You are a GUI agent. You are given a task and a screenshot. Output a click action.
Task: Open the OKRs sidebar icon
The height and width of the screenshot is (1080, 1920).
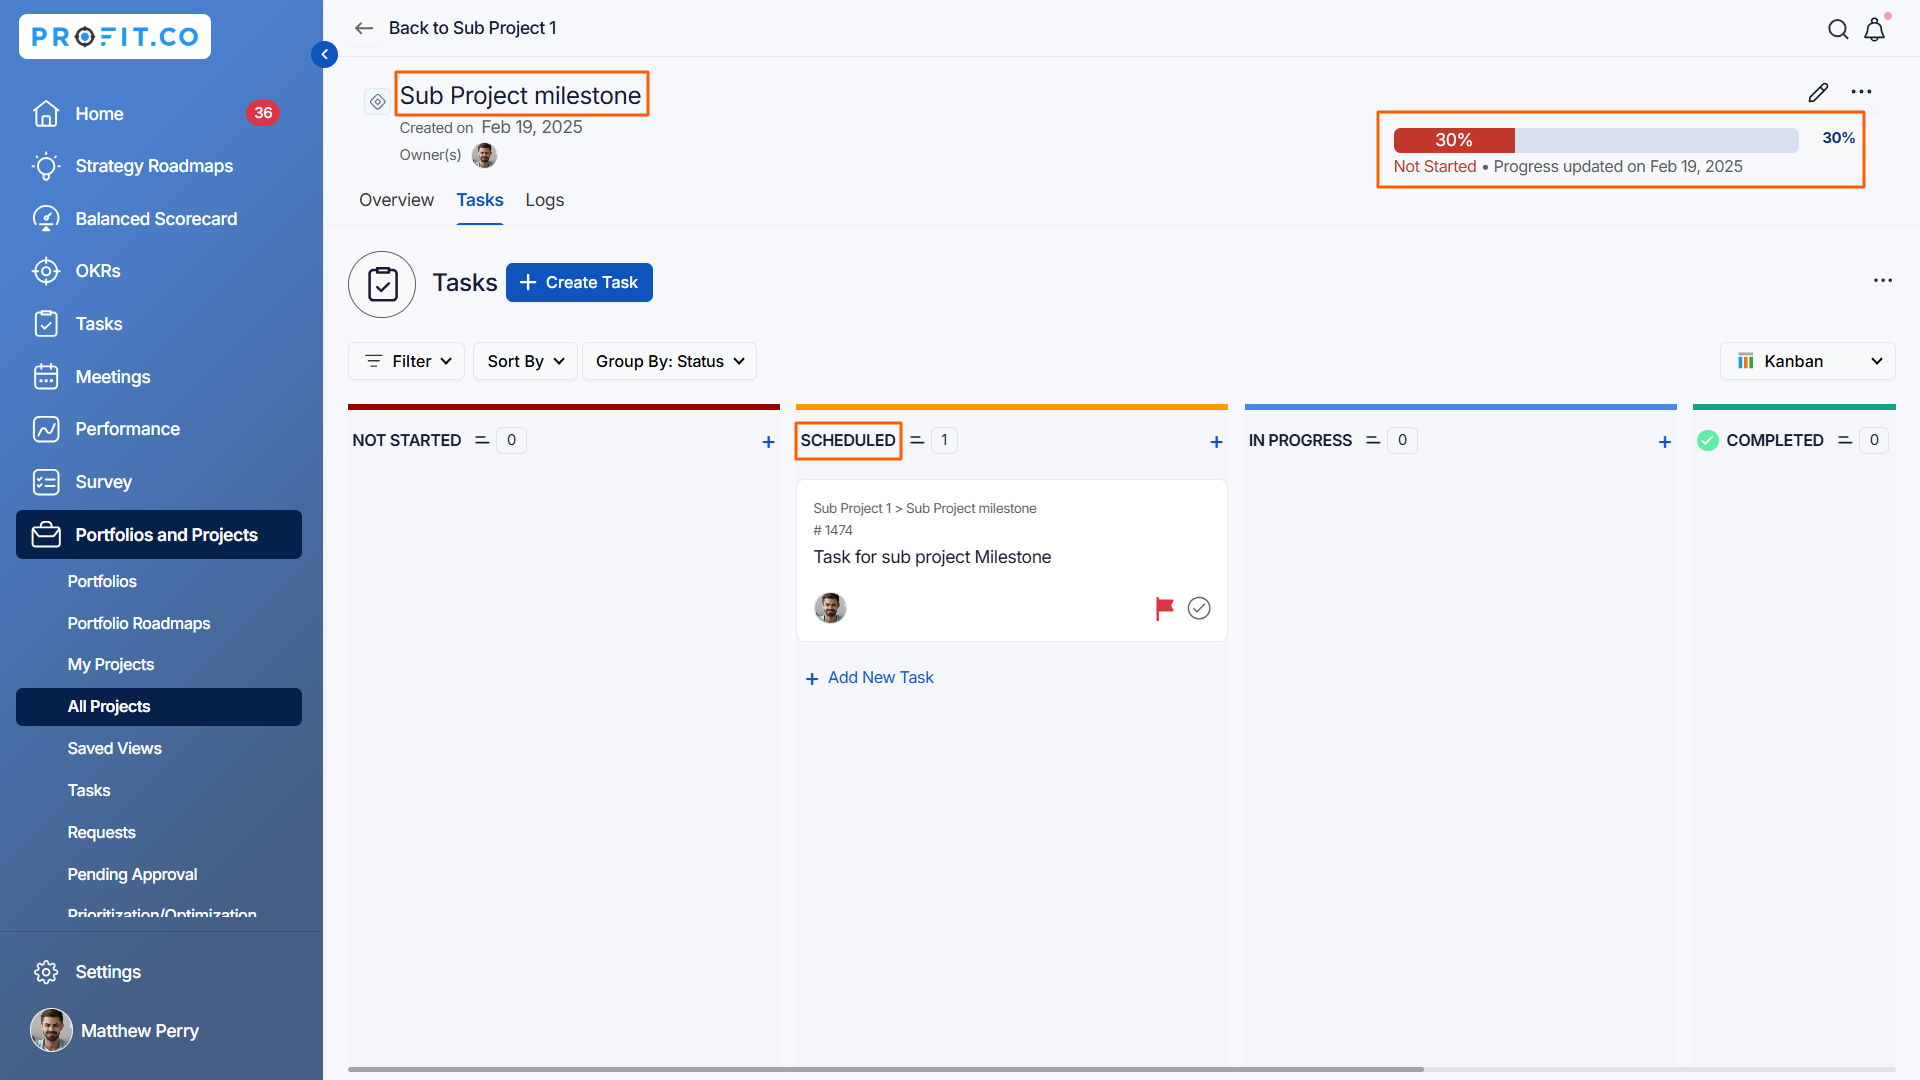[x=46, y=271]
